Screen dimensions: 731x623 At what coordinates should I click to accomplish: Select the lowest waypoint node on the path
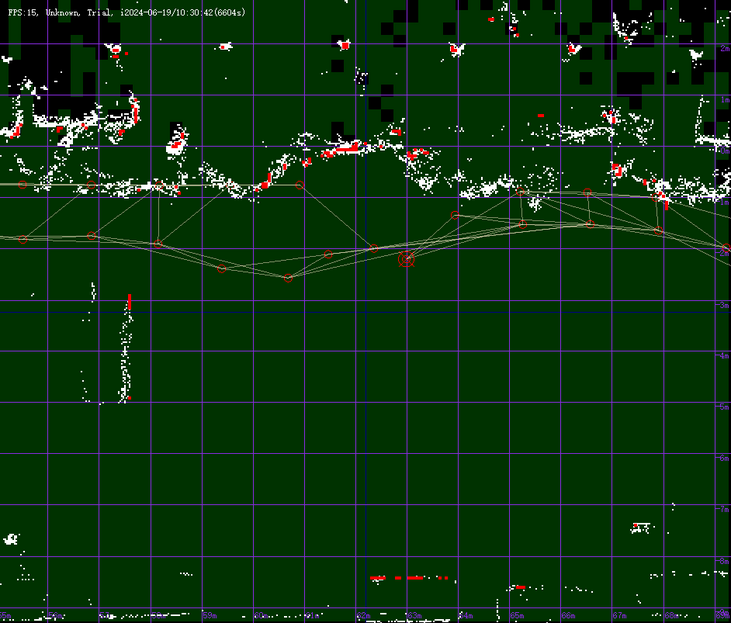coord(288,278)
